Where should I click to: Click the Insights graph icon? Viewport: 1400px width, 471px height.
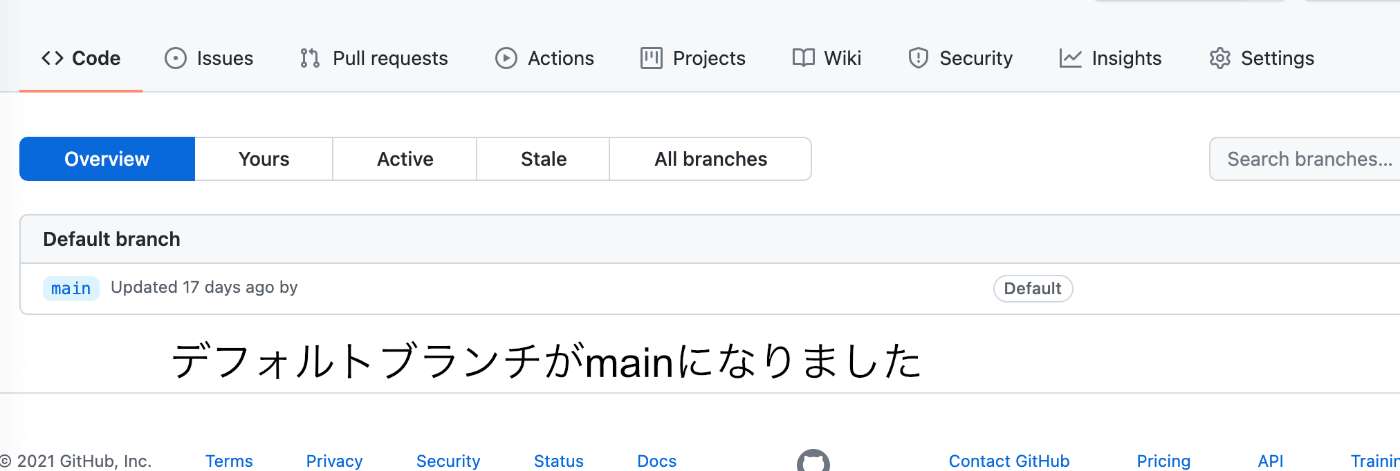coord(1070,58)
